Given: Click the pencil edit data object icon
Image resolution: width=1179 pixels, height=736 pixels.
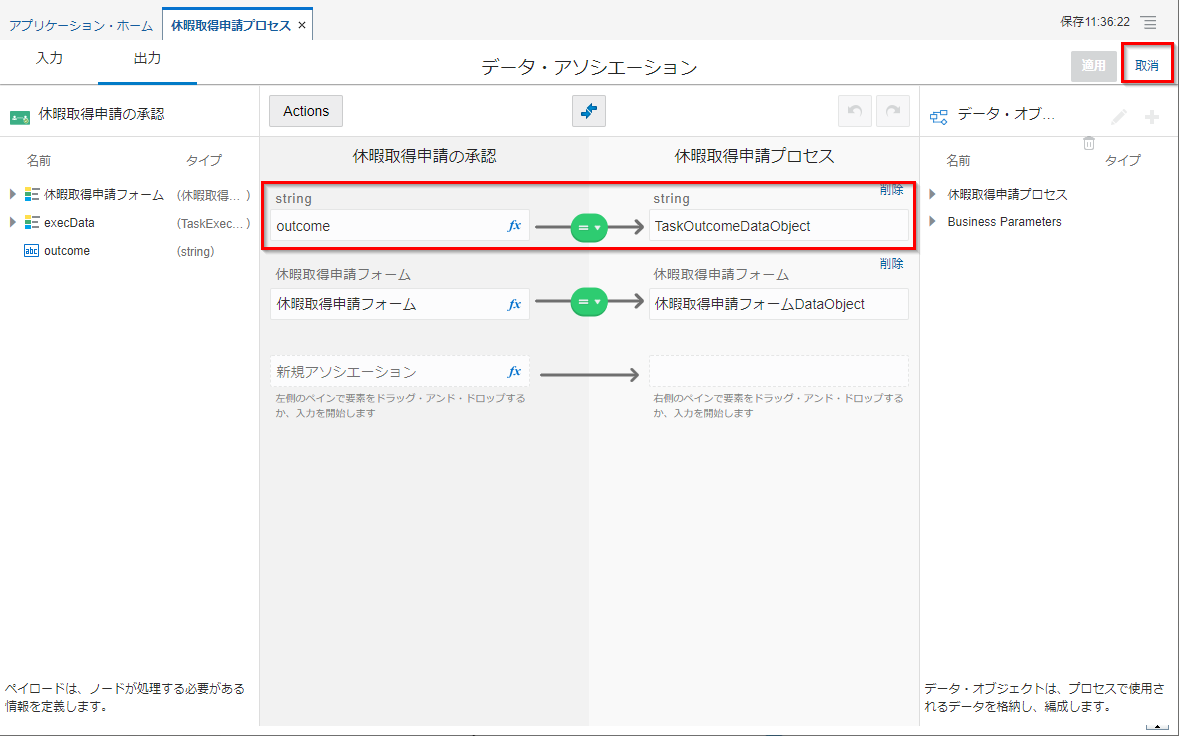Looking at the screenshot, I should coord(1119,117).
